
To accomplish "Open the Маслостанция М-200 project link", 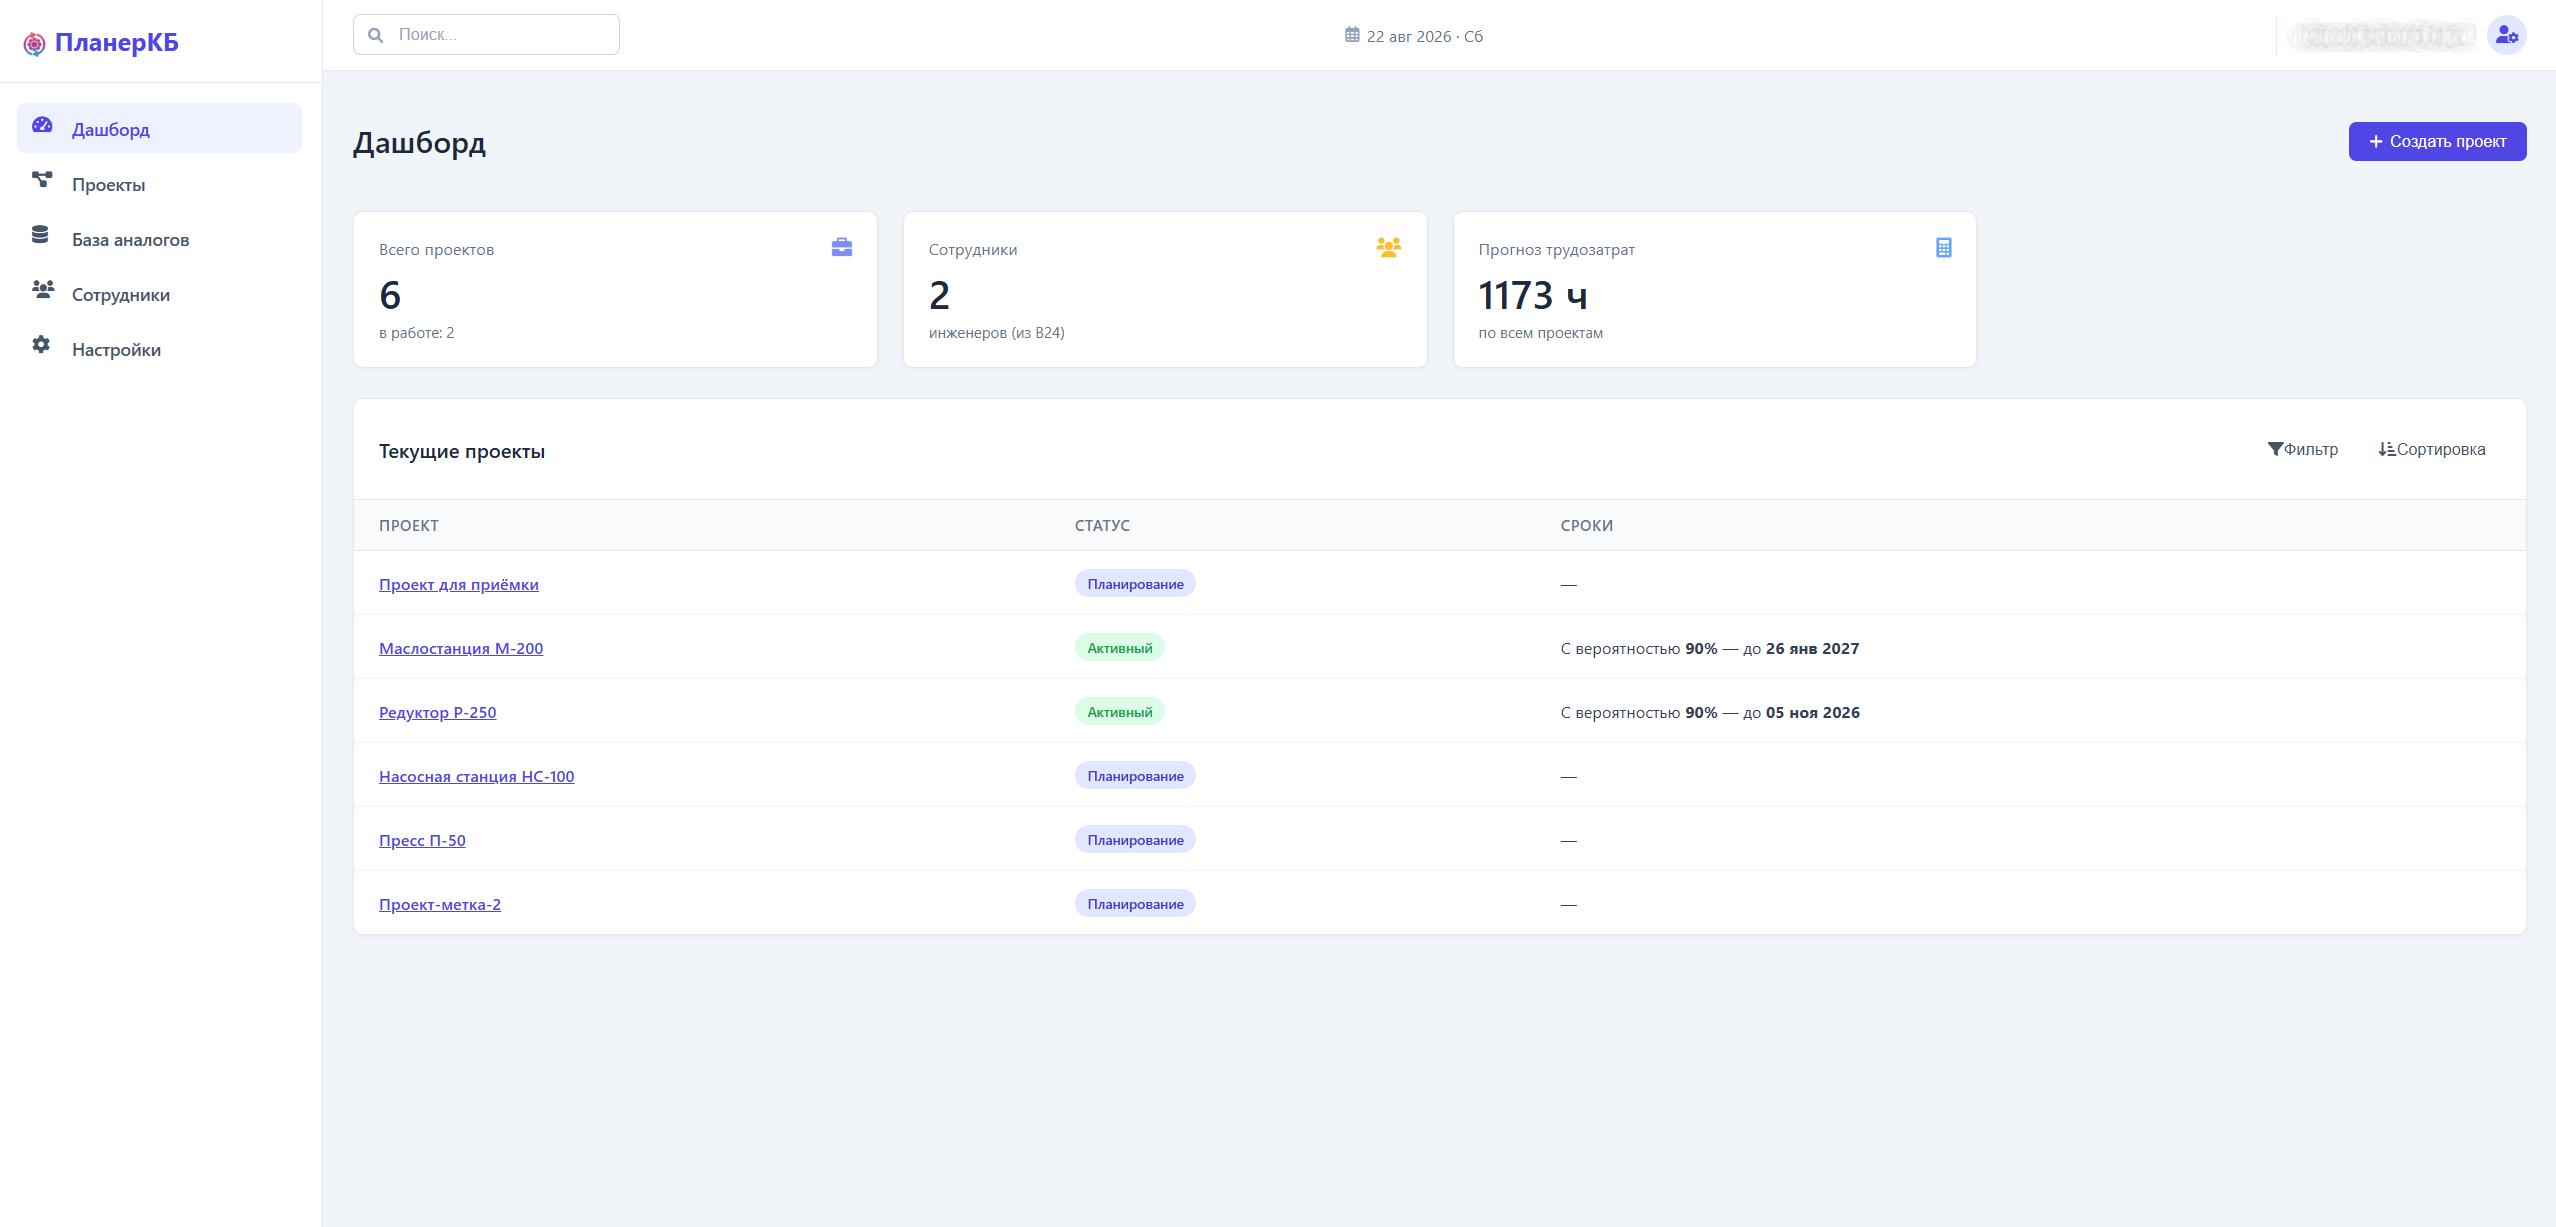I will [461, 648].
